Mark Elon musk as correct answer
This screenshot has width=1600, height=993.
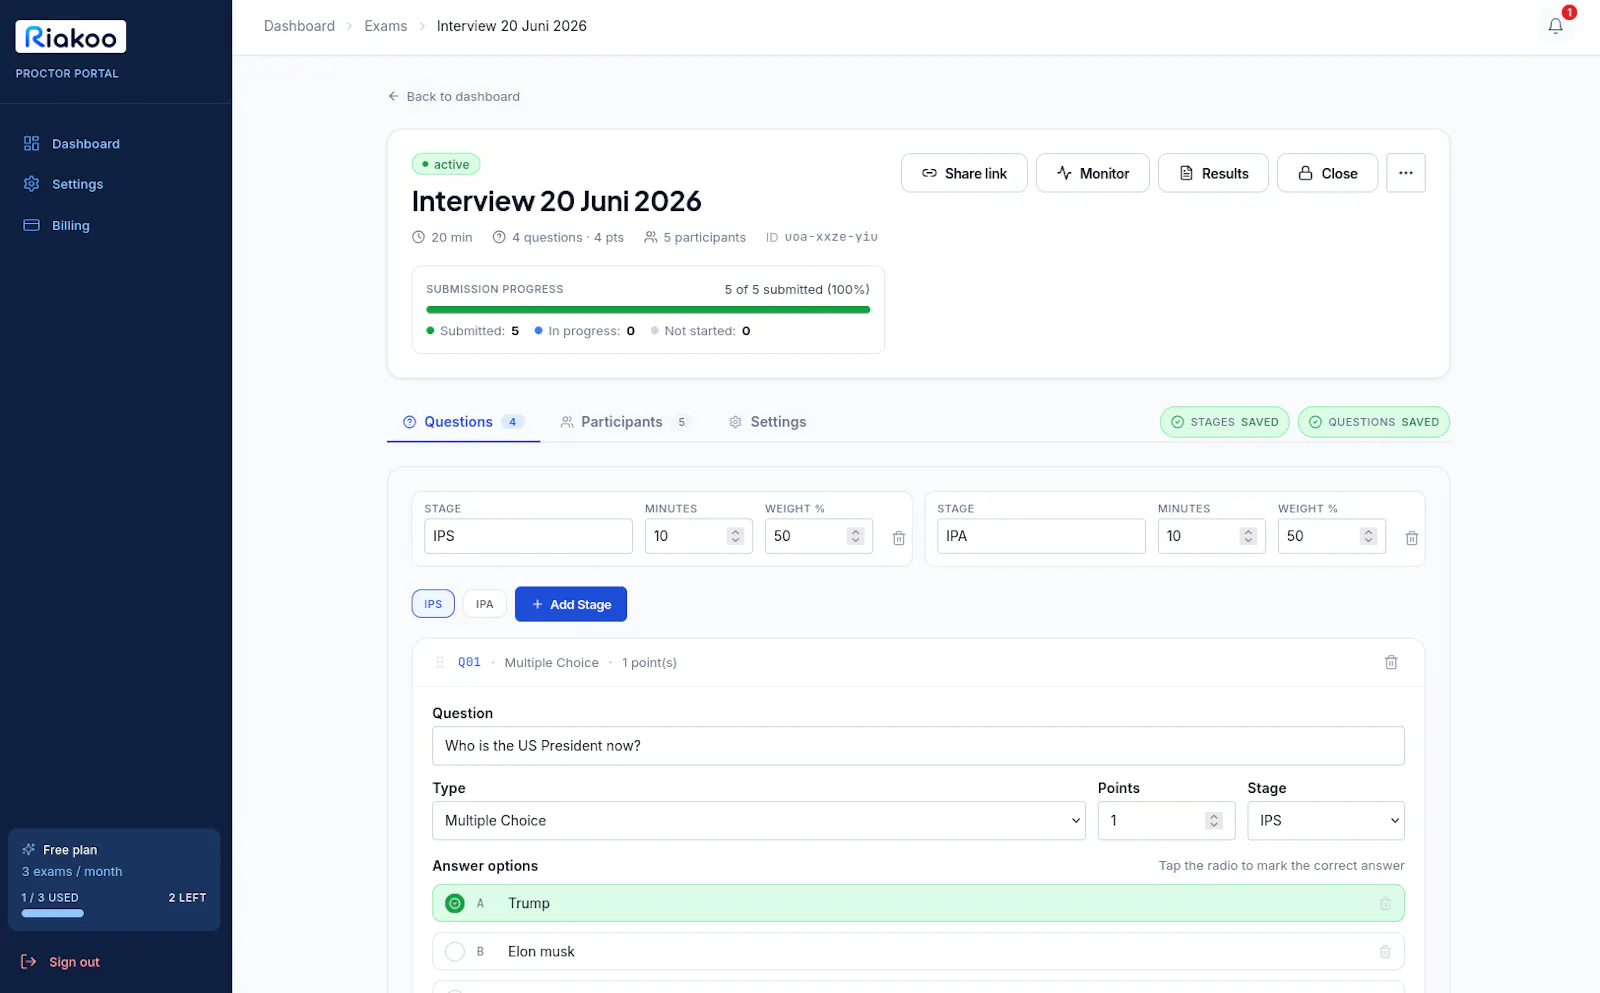click(x=455, y=952)
